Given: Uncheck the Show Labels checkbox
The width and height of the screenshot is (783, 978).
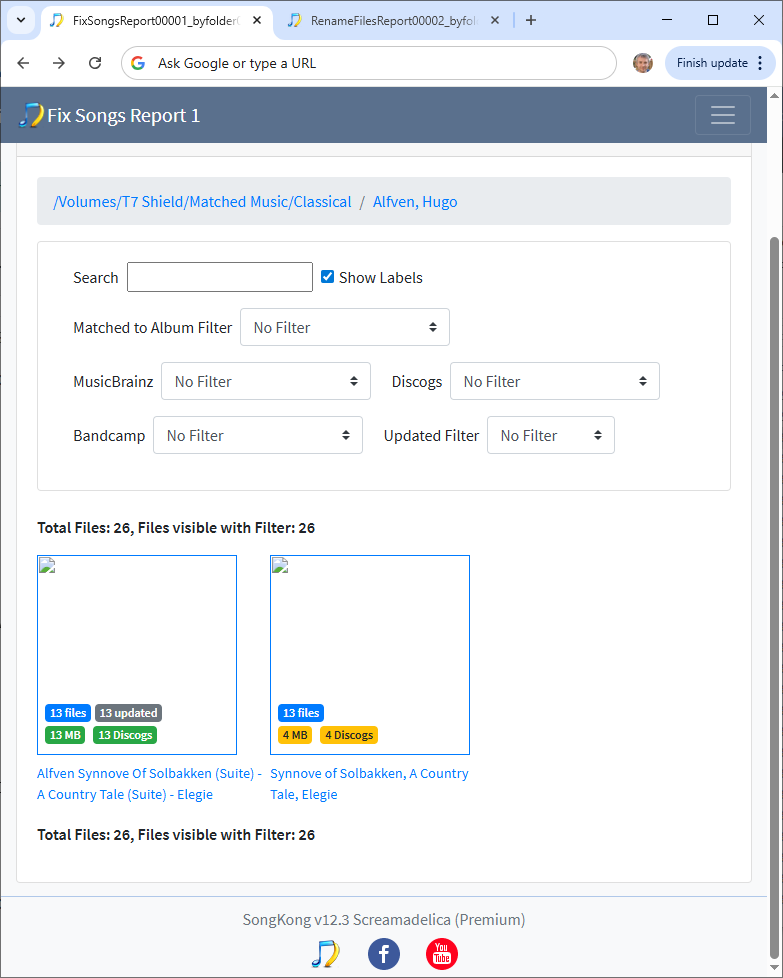Looking at the screenshot, I should [327, 277].
